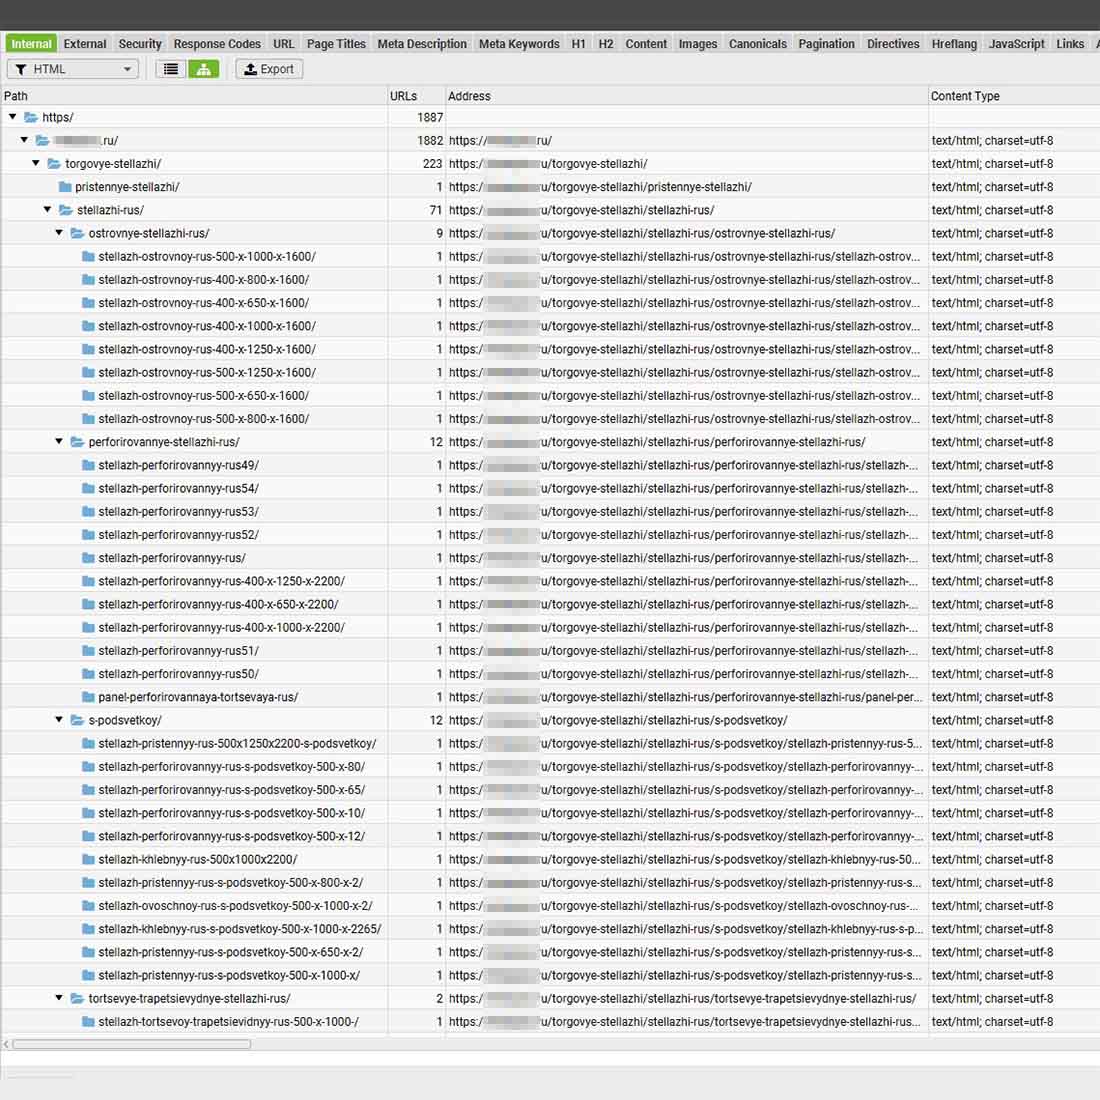Viewport: 1100px width, 1100px height.
Task: Collapse the torgovye-stellazhi/ tree node
Action: [x=36, y=163]
